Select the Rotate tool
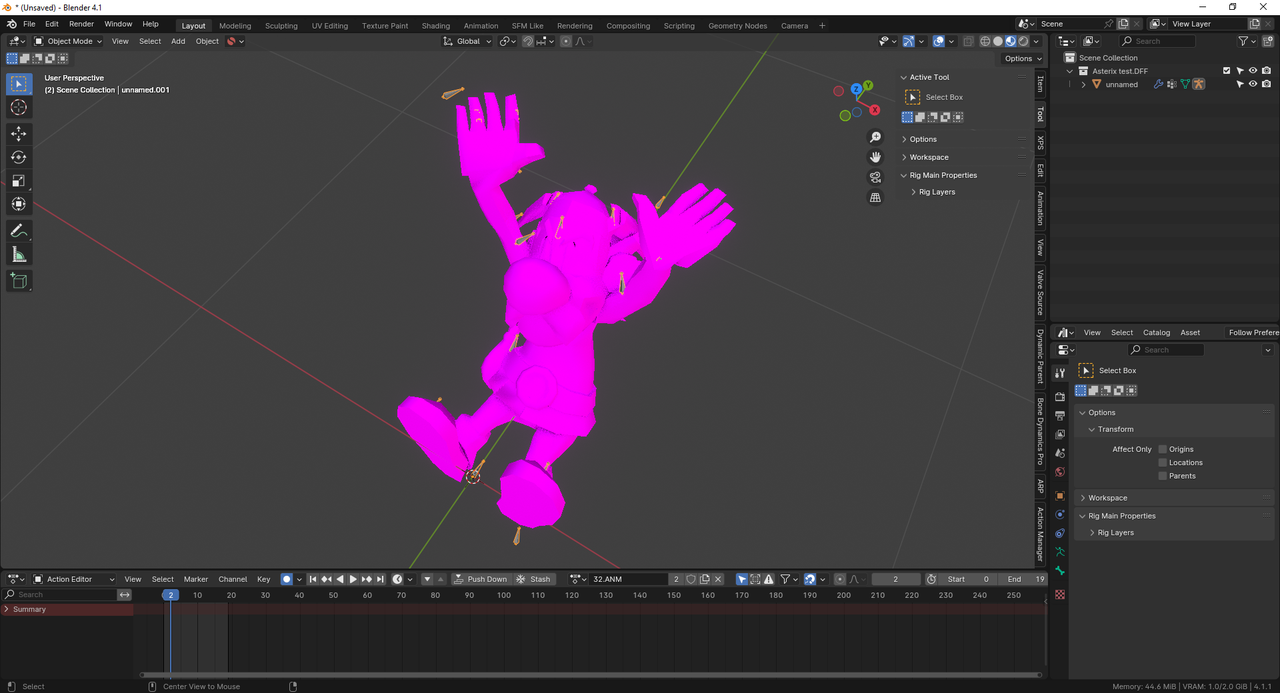Viewport: 1280px width, 693px height. tap(19, 157)
